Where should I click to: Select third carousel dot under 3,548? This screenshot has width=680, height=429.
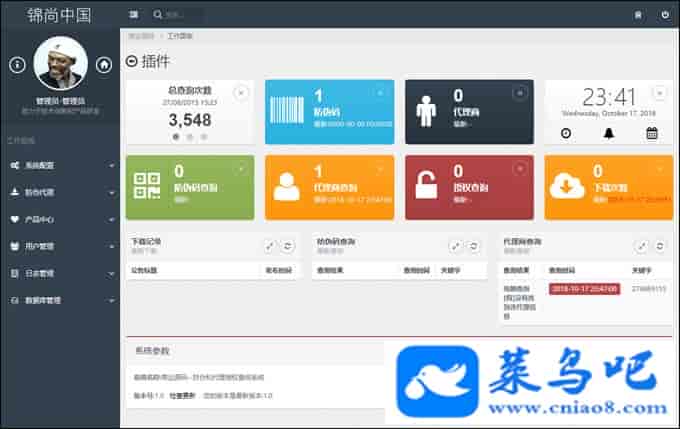click(x=204, y=137)
